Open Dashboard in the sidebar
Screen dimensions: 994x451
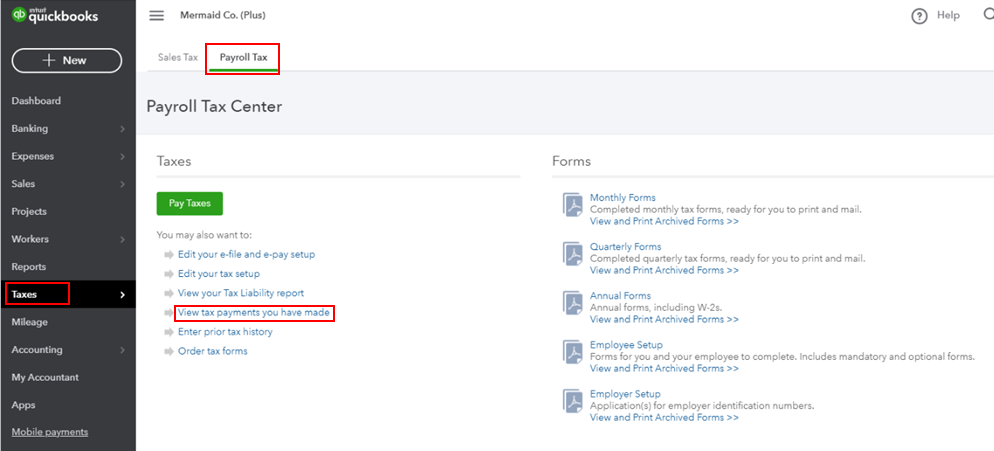[x=36, y=101]
